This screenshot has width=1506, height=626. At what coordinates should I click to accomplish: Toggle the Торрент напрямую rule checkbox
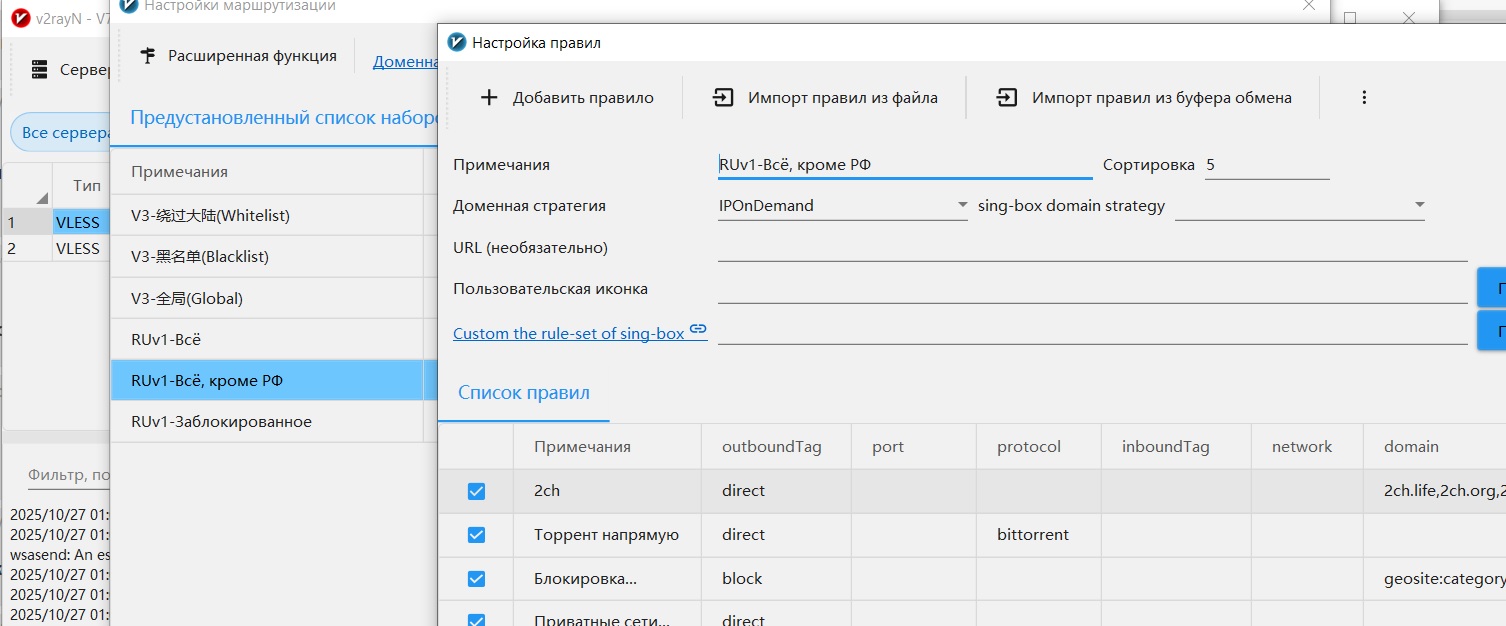(476, 535)
